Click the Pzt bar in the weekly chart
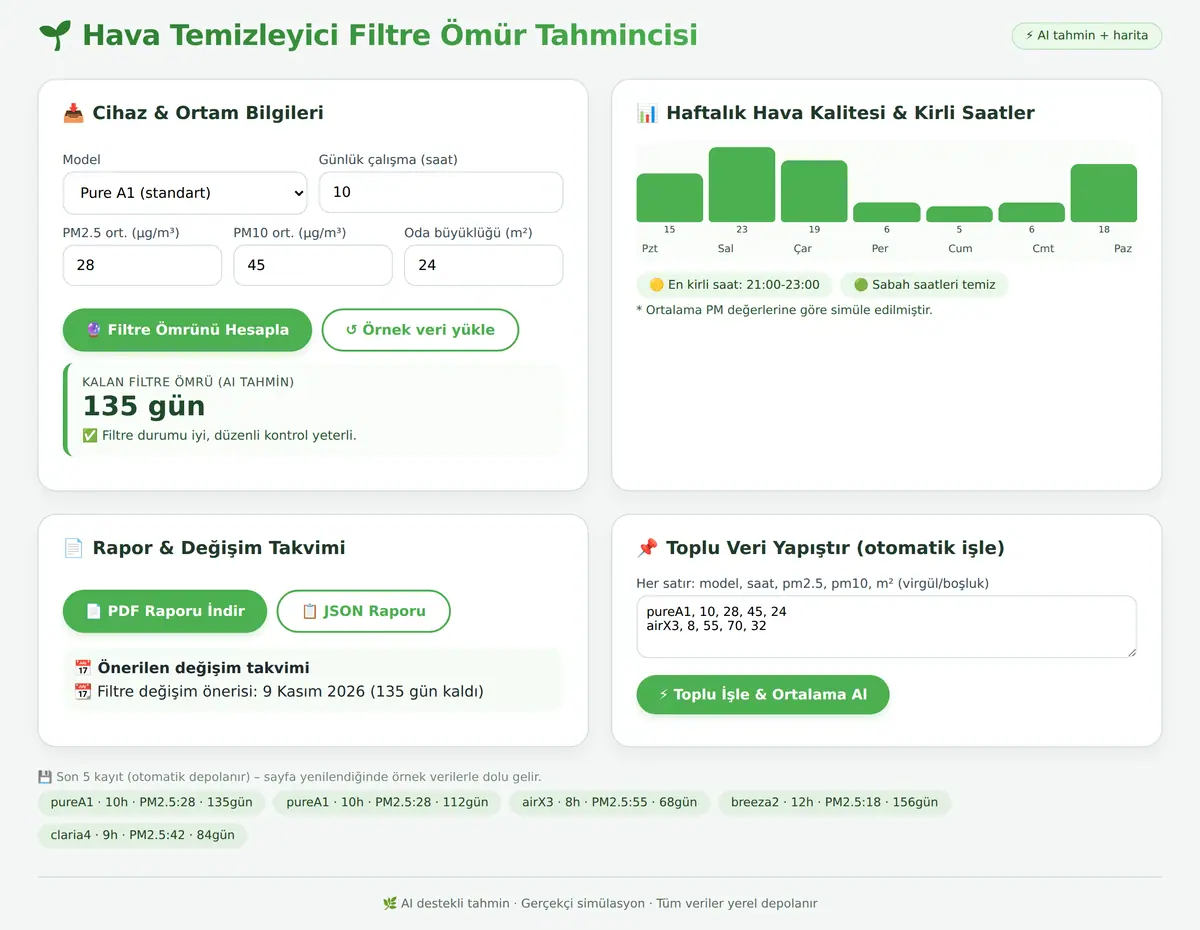 coord(670,198)
